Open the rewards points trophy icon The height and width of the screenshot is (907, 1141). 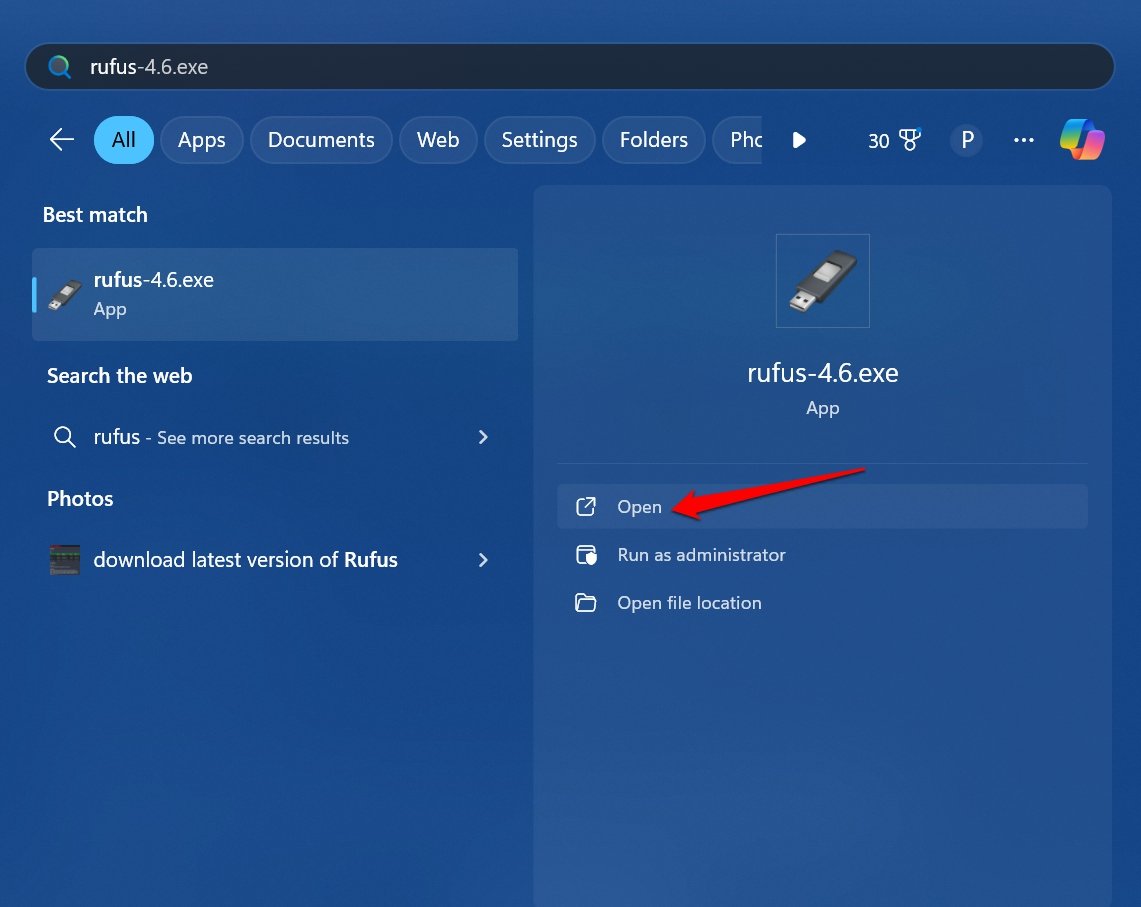pos(910,140)
